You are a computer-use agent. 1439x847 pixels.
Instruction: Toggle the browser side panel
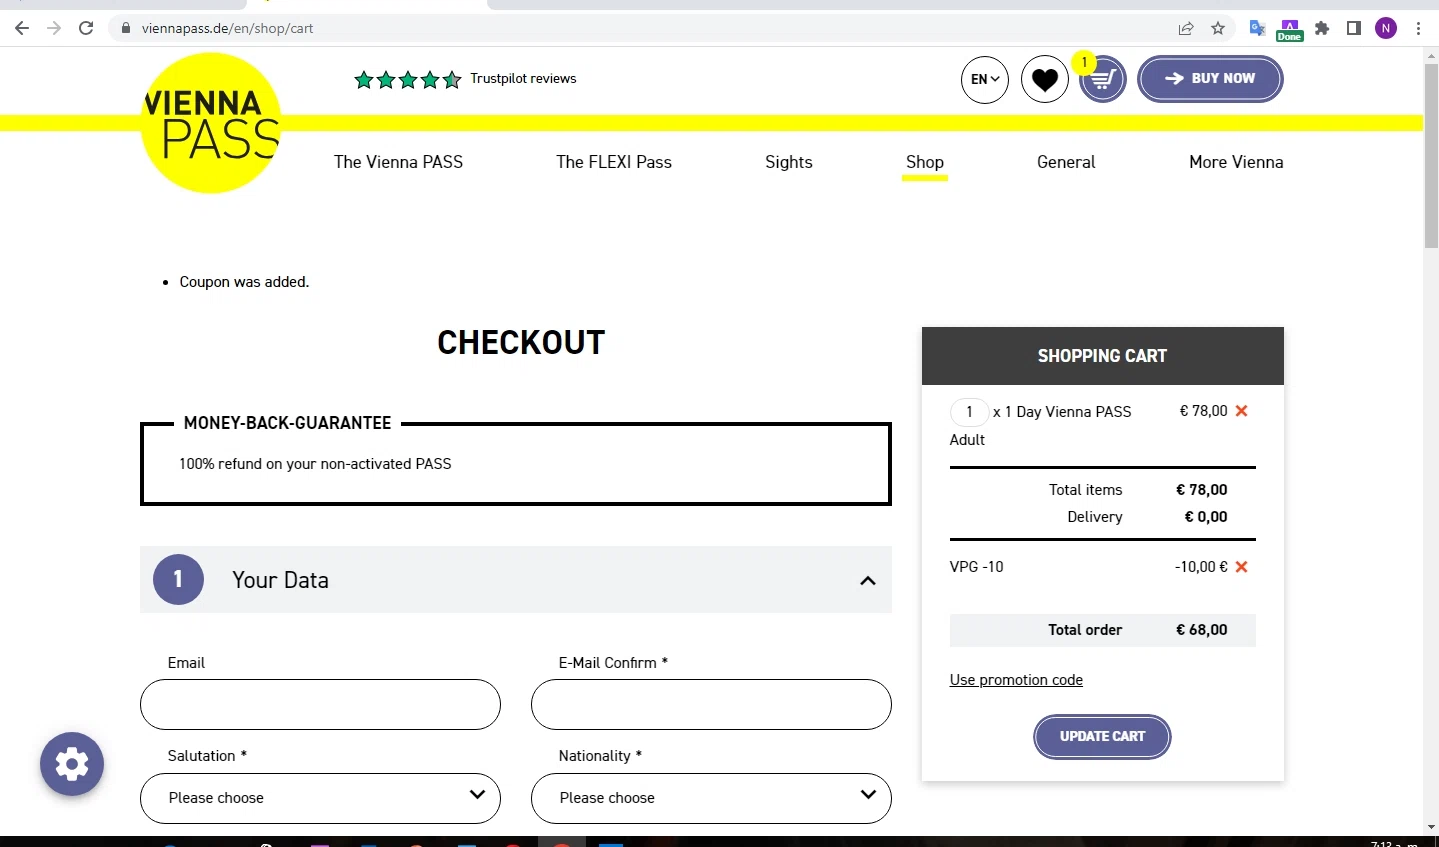pyautogui.click(x=1354, y=28)
